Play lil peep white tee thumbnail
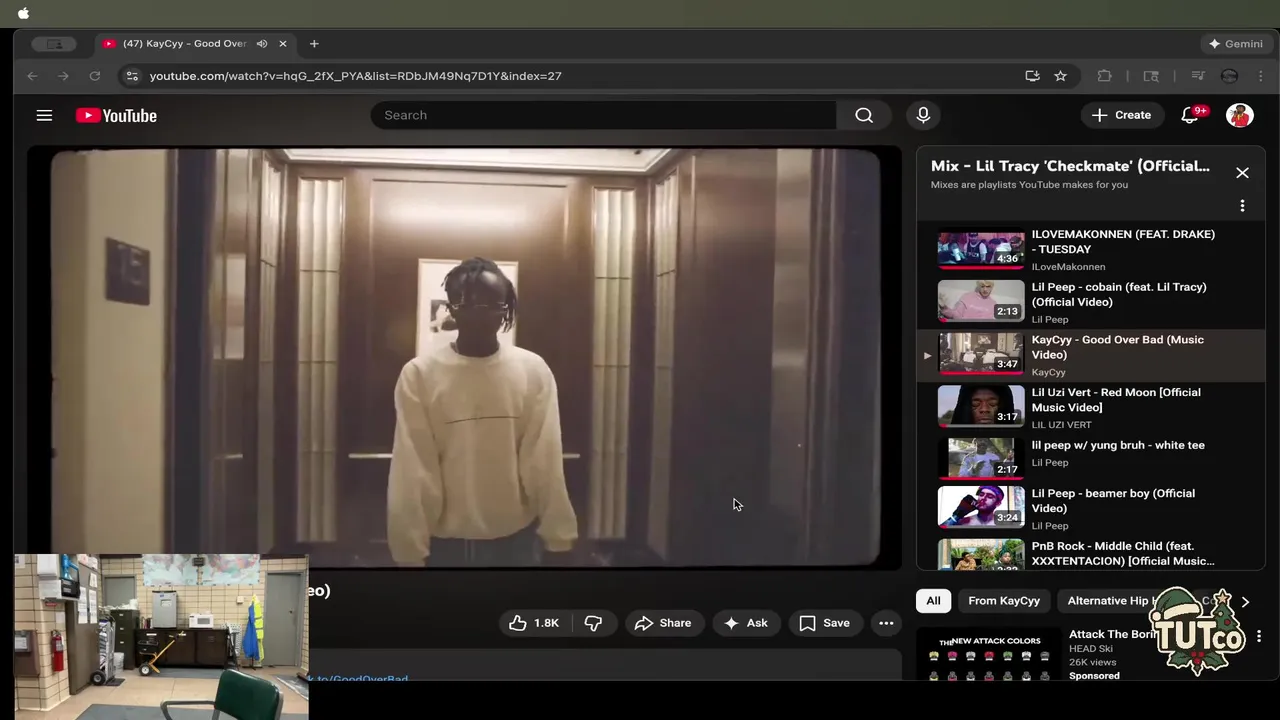Image resolution: width=1280 pixels, height=720 pixels. click(981, 459)
